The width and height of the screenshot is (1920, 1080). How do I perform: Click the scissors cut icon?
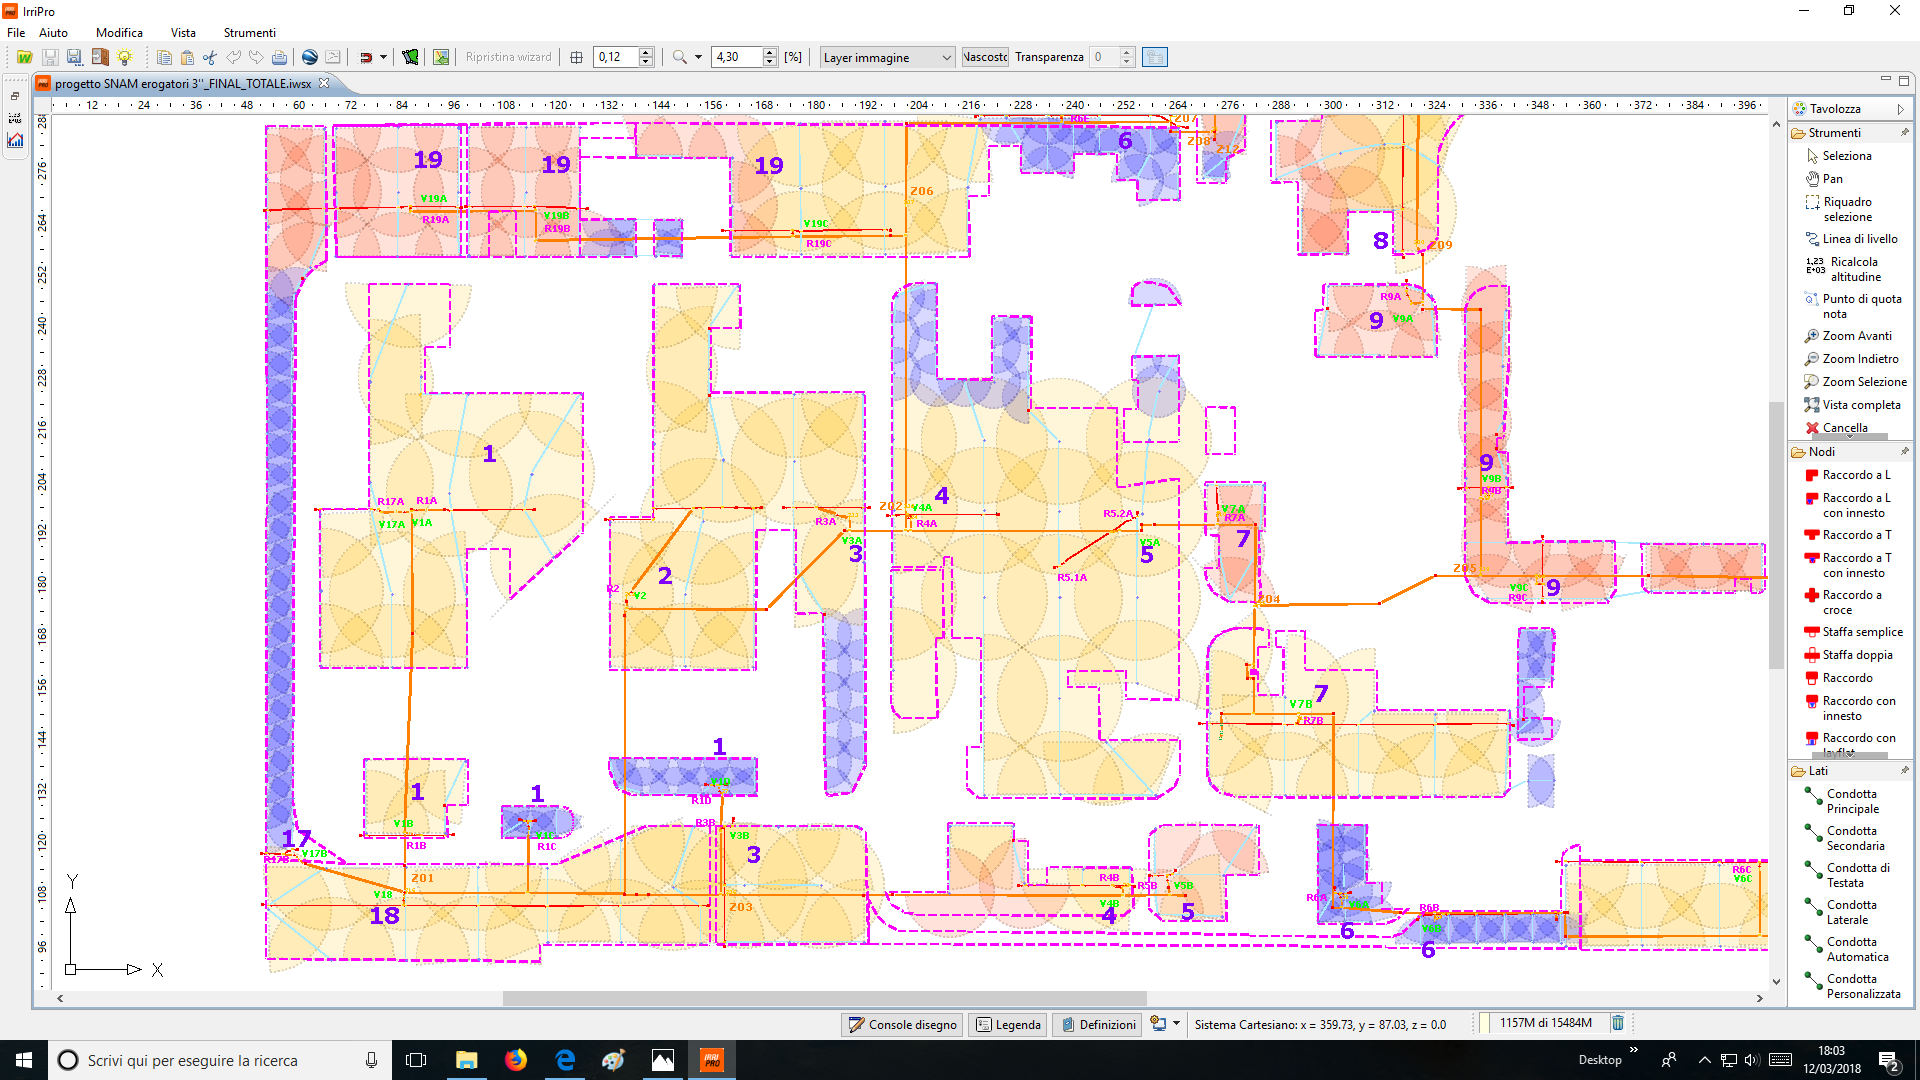(x=209, y=57)
